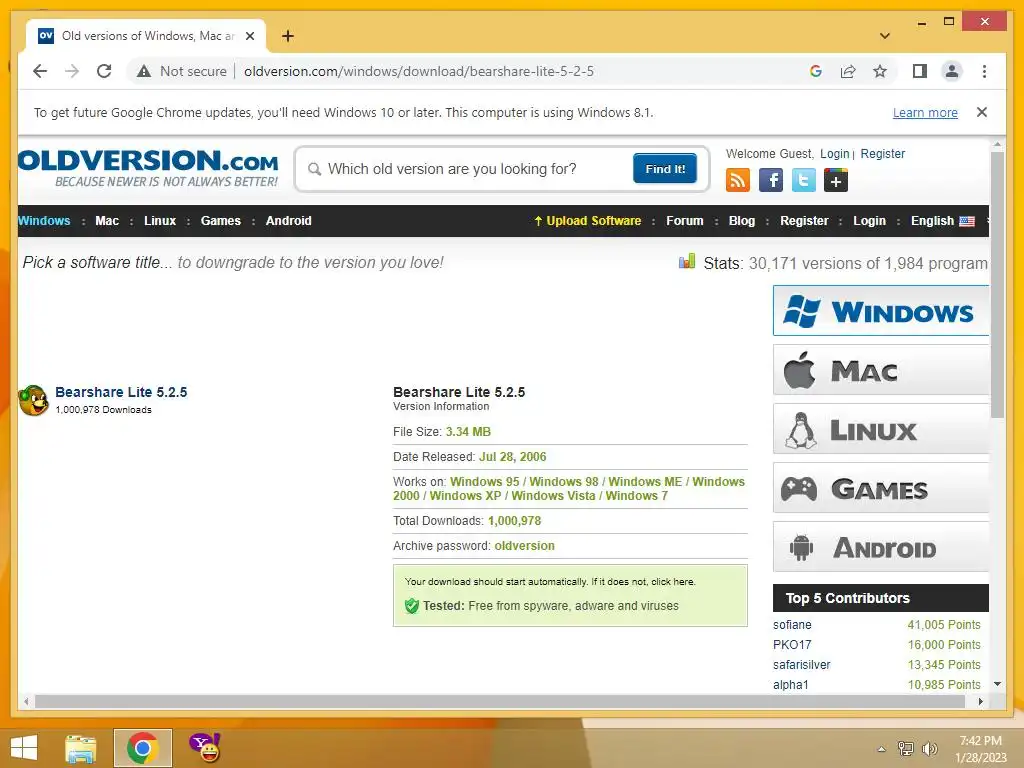The width and height of the screenshot is (1024, 768).
Task: Click the large Android sidebar button
Action: (x=881, y=547)
